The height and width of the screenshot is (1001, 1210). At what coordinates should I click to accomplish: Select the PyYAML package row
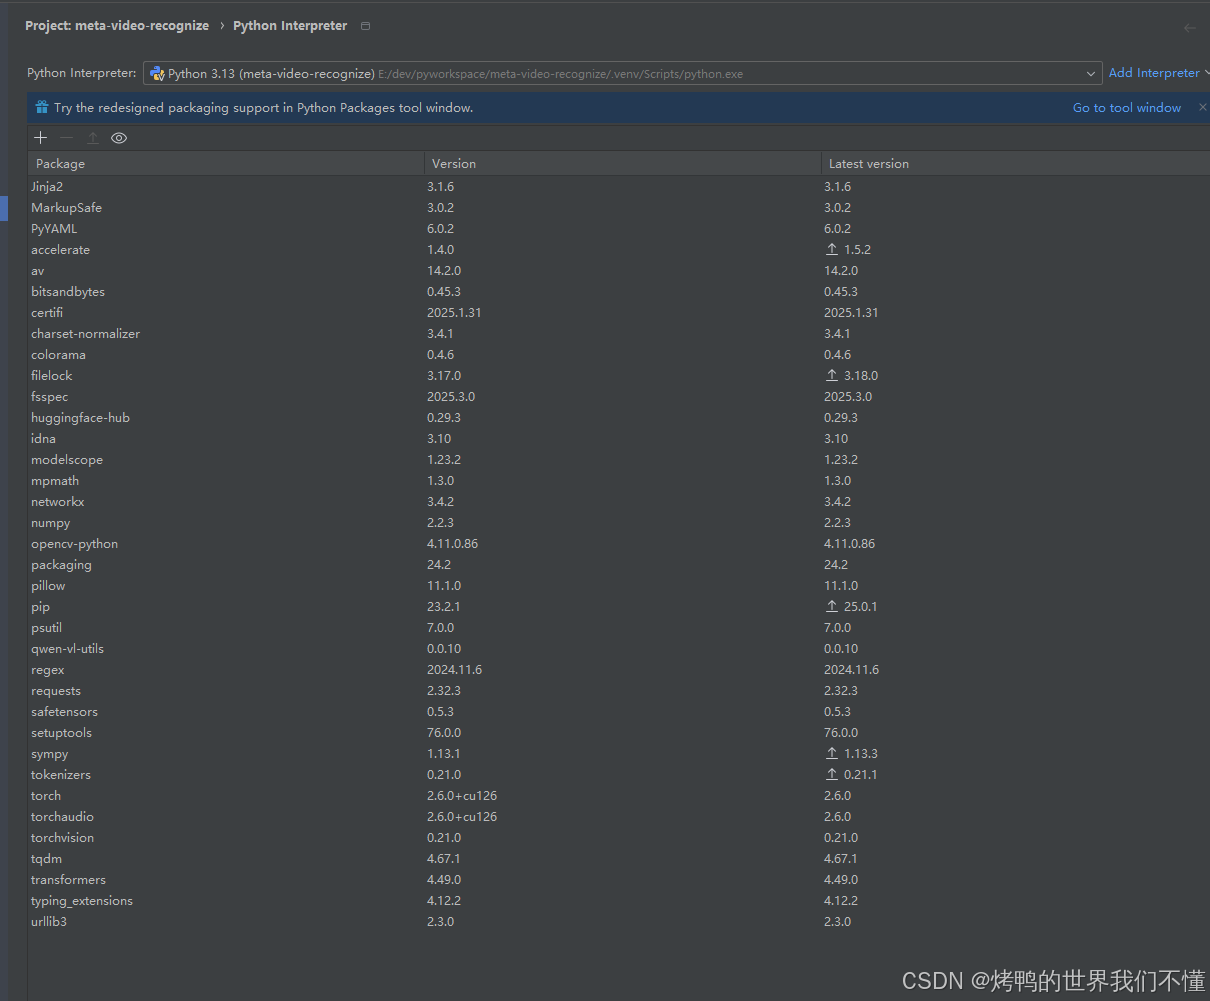[x=619, y=229]
